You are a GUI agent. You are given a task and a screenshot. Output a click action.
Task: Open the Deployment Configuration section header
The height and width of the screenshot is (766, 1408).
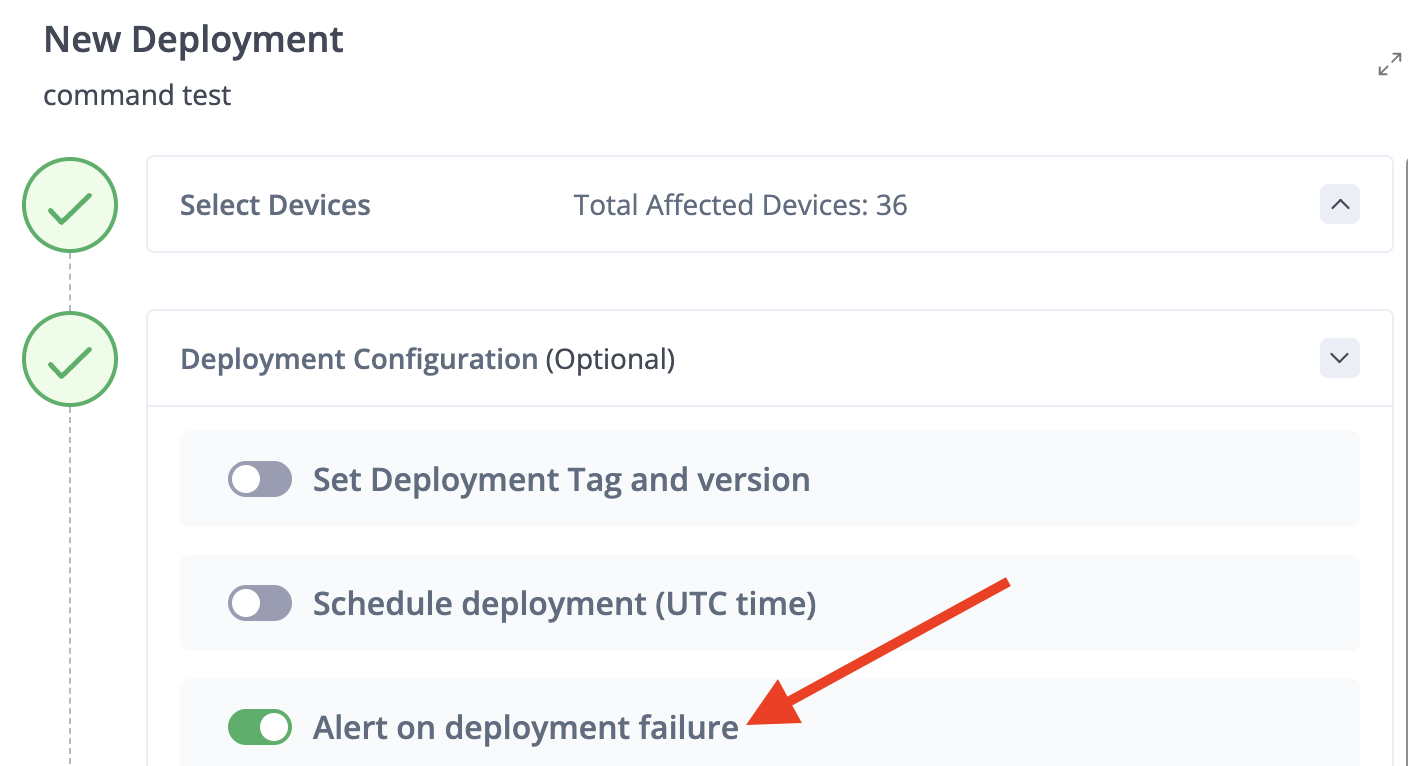tap(359, 359)
